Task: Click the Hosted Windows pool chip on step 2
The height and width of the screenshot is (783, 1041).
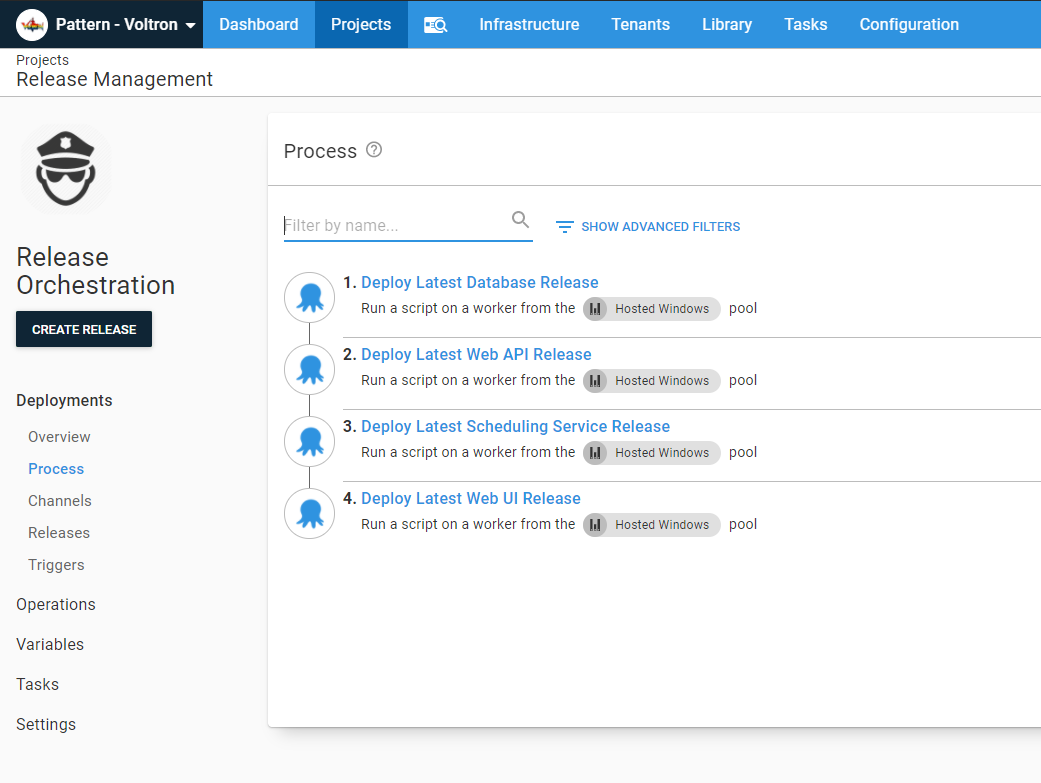Action: click(651, 381)
